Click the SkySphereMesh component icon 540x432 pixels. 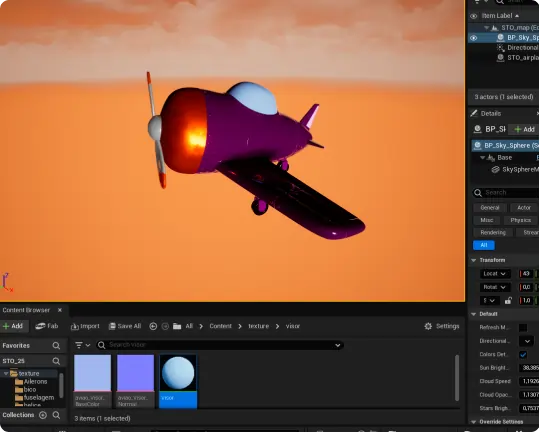495,169
